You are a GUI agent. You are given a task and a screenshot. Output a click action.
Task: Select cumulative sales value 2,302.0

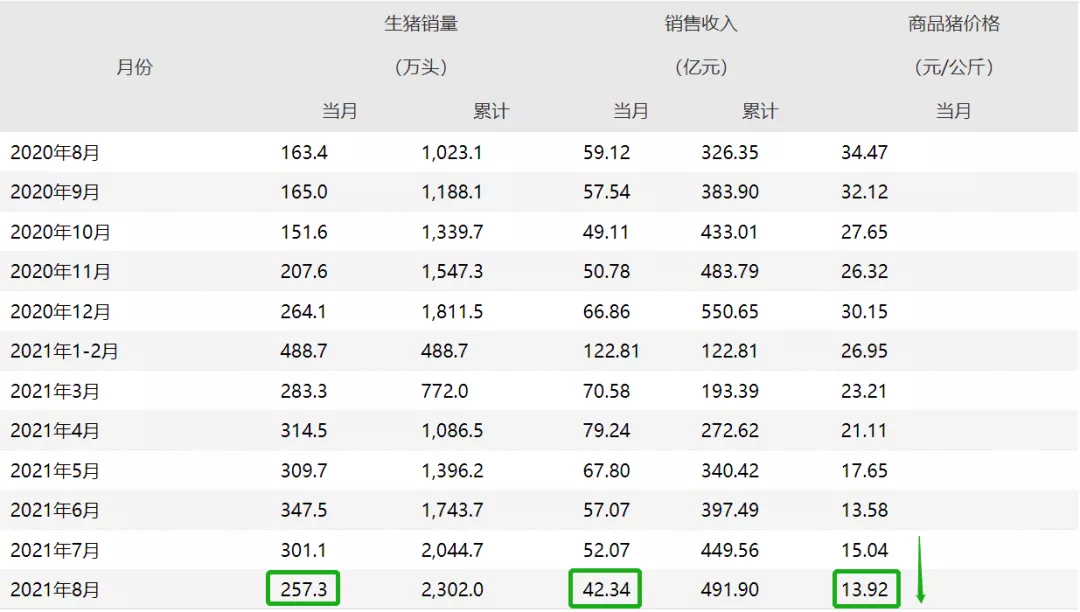click(452, 590)
